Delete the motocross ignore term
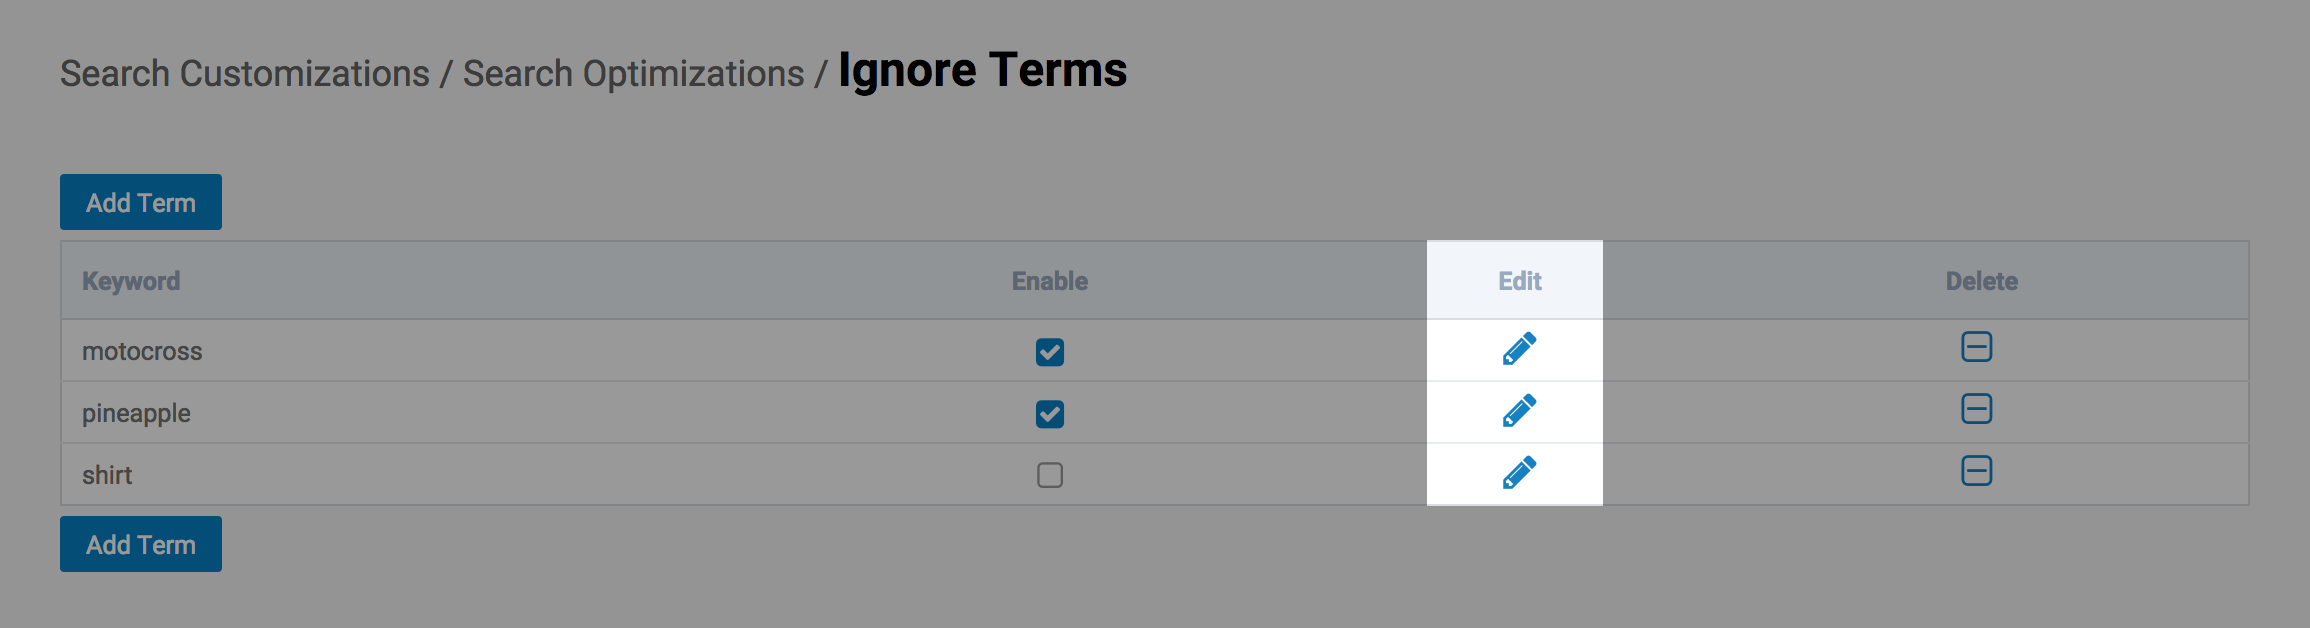The image size is (2310, 628). 1976,347
